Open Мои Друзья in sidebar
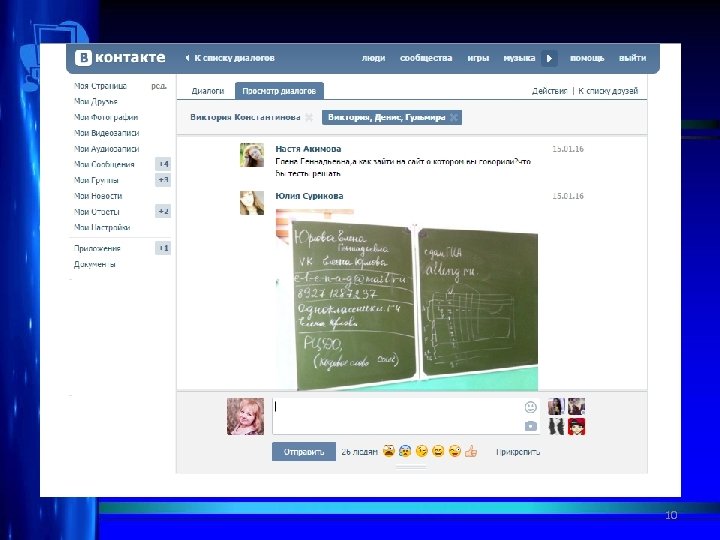The image size is (720, 540). (x=96, y=101)
